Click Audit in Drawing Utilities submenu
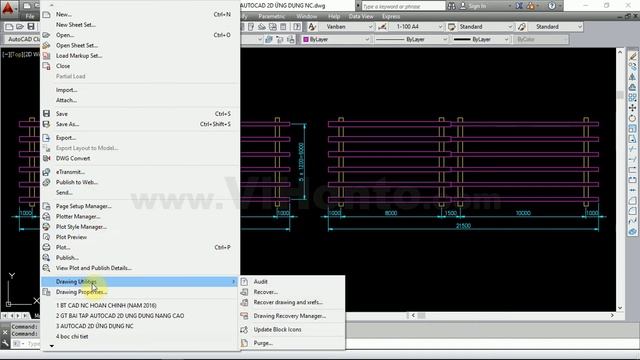The height and width of the screenshot is (360, 640). [x=292, y=282]
